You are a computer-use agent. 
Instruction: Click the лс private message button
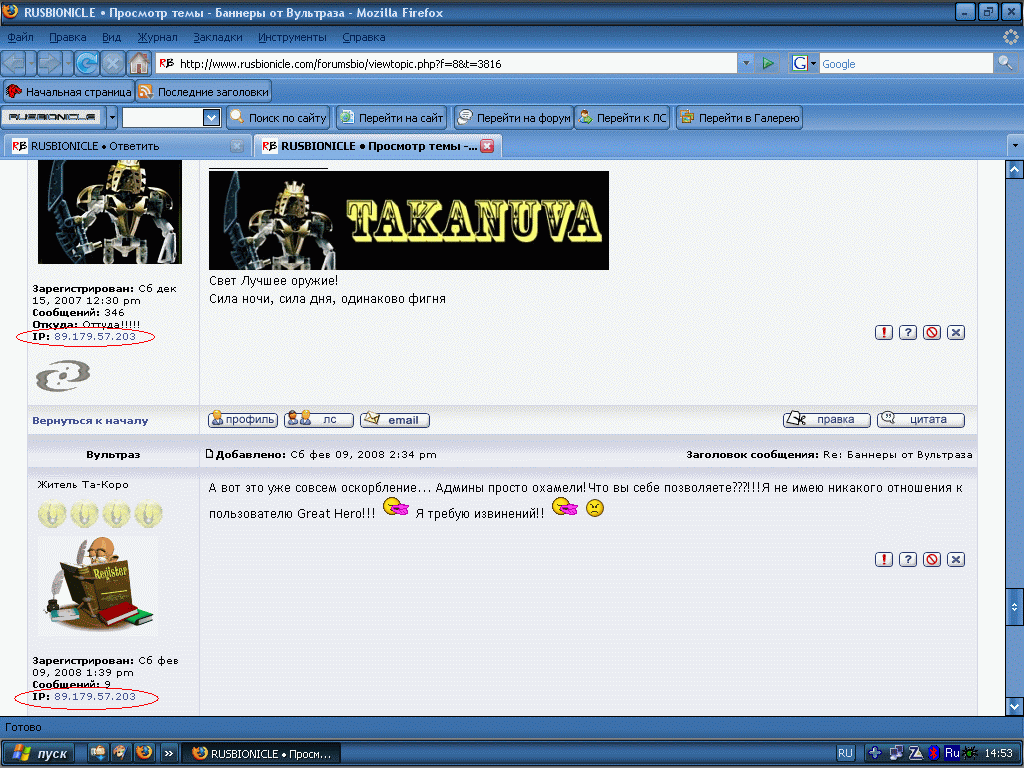319,420
